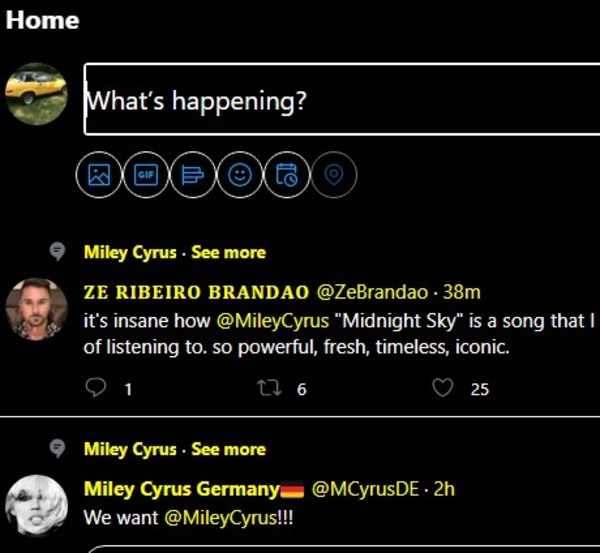
Task: Click See more above Miley Cyrus Germany tweet
Action: [228, 449]
